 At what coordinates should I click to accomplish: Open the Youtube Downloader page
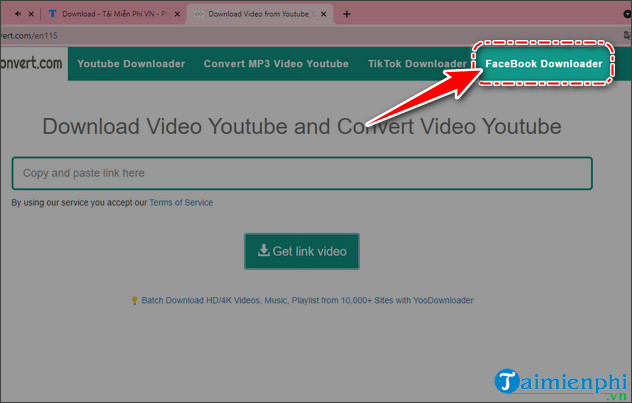click(131, 64)
